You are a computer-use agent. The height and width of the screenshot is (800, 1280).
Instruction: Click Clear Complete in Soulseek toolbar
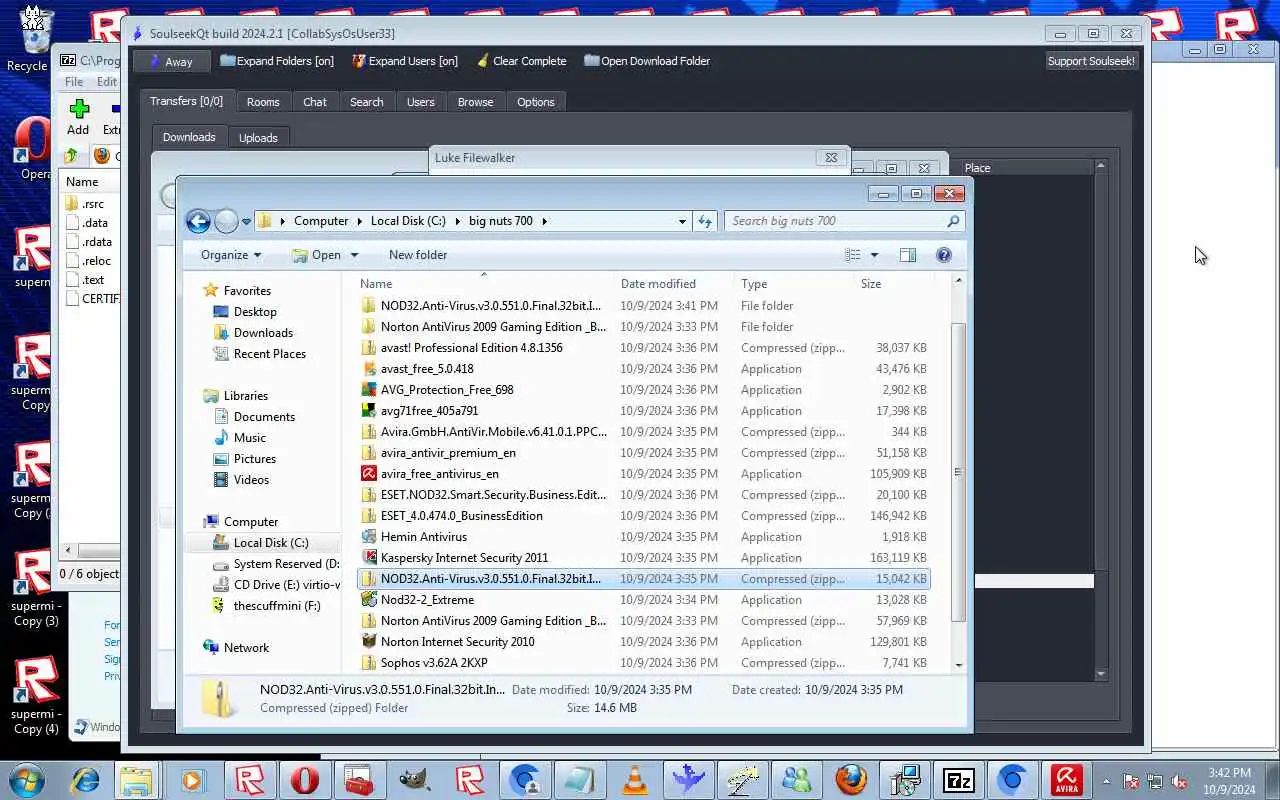pos(521,61)
